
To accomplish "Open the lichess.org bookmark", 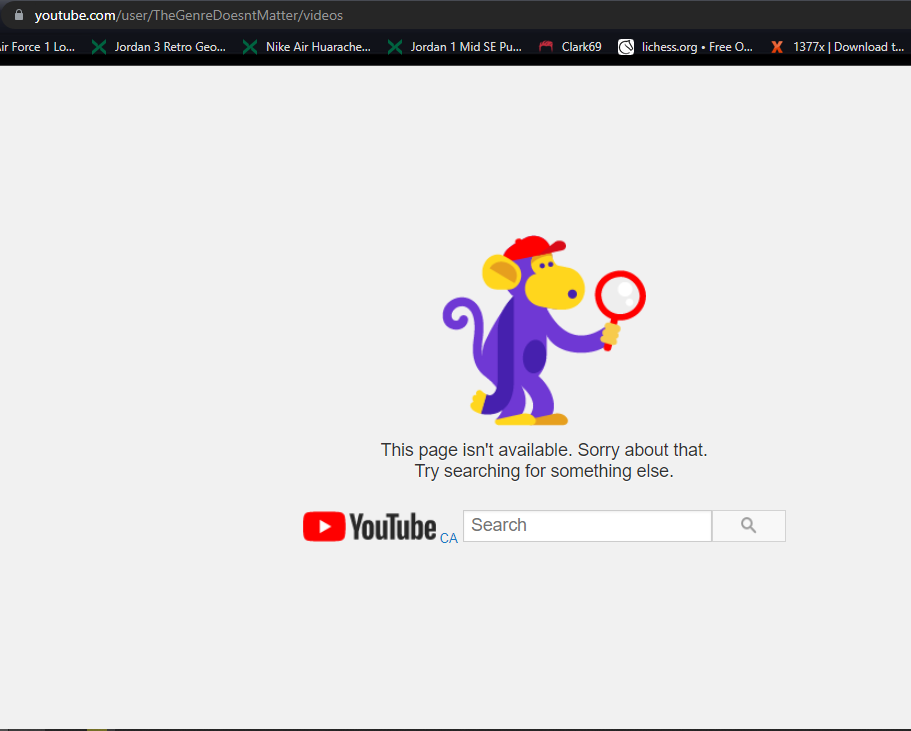I will (x=697, y=47).
